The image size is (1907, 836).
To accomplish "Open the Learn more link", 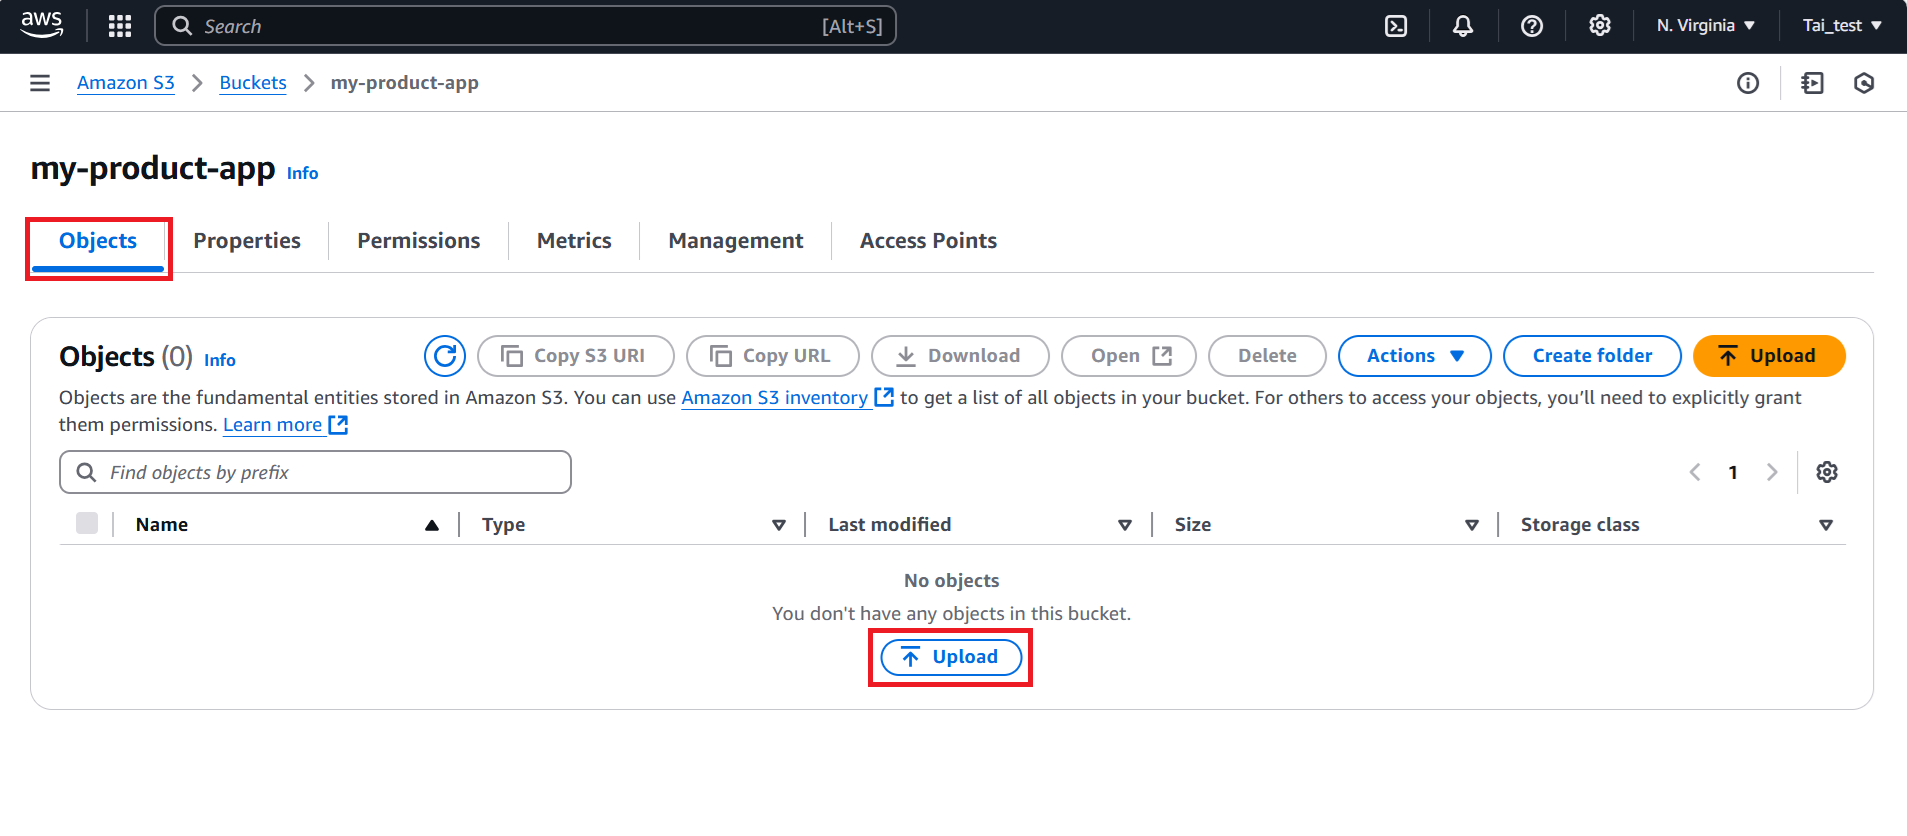I will point(273,425).
